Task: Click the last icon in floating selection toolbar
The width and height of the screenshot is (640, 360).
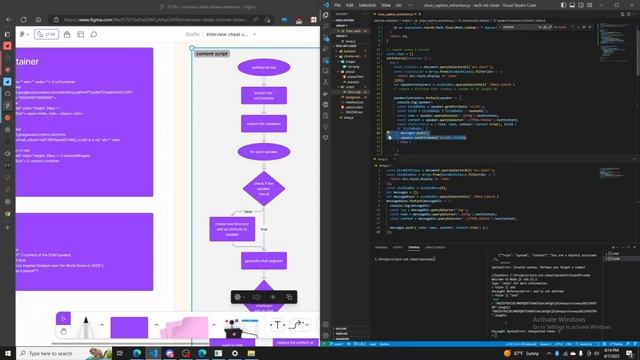Action: click(x=289, y=297)
